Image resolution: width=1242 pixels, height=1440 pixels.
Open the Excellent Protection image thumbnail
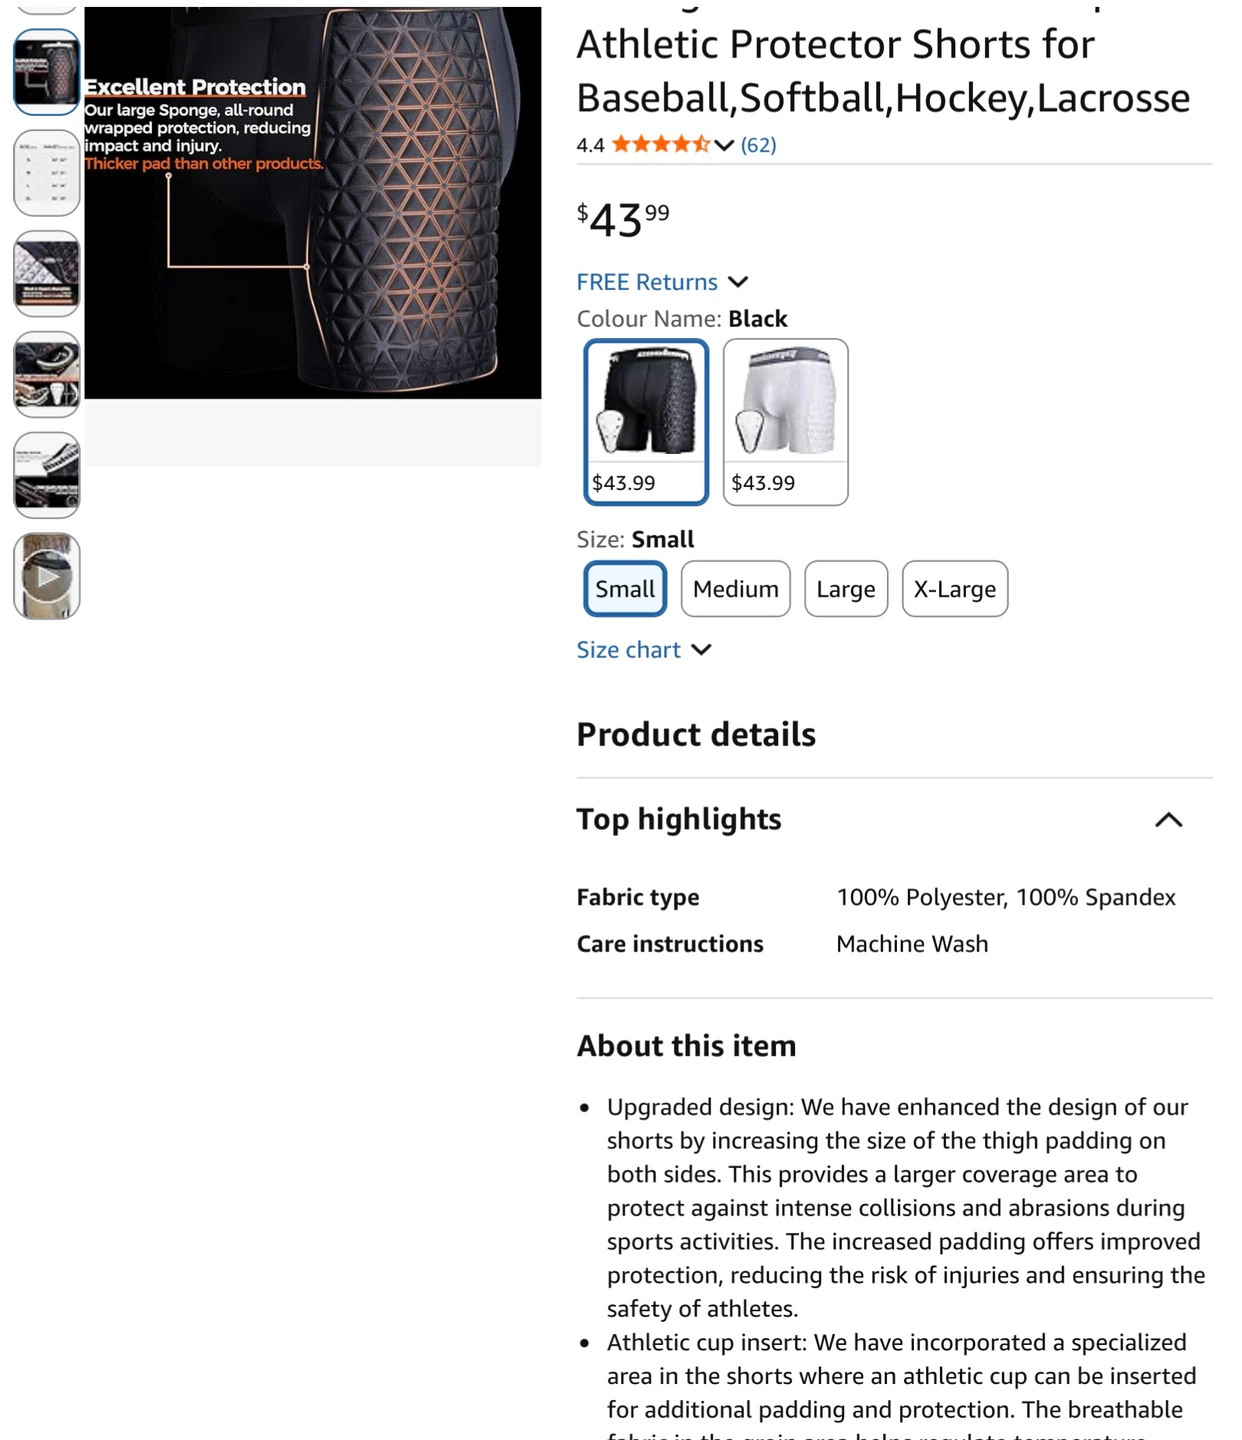(x=47, y=72)
